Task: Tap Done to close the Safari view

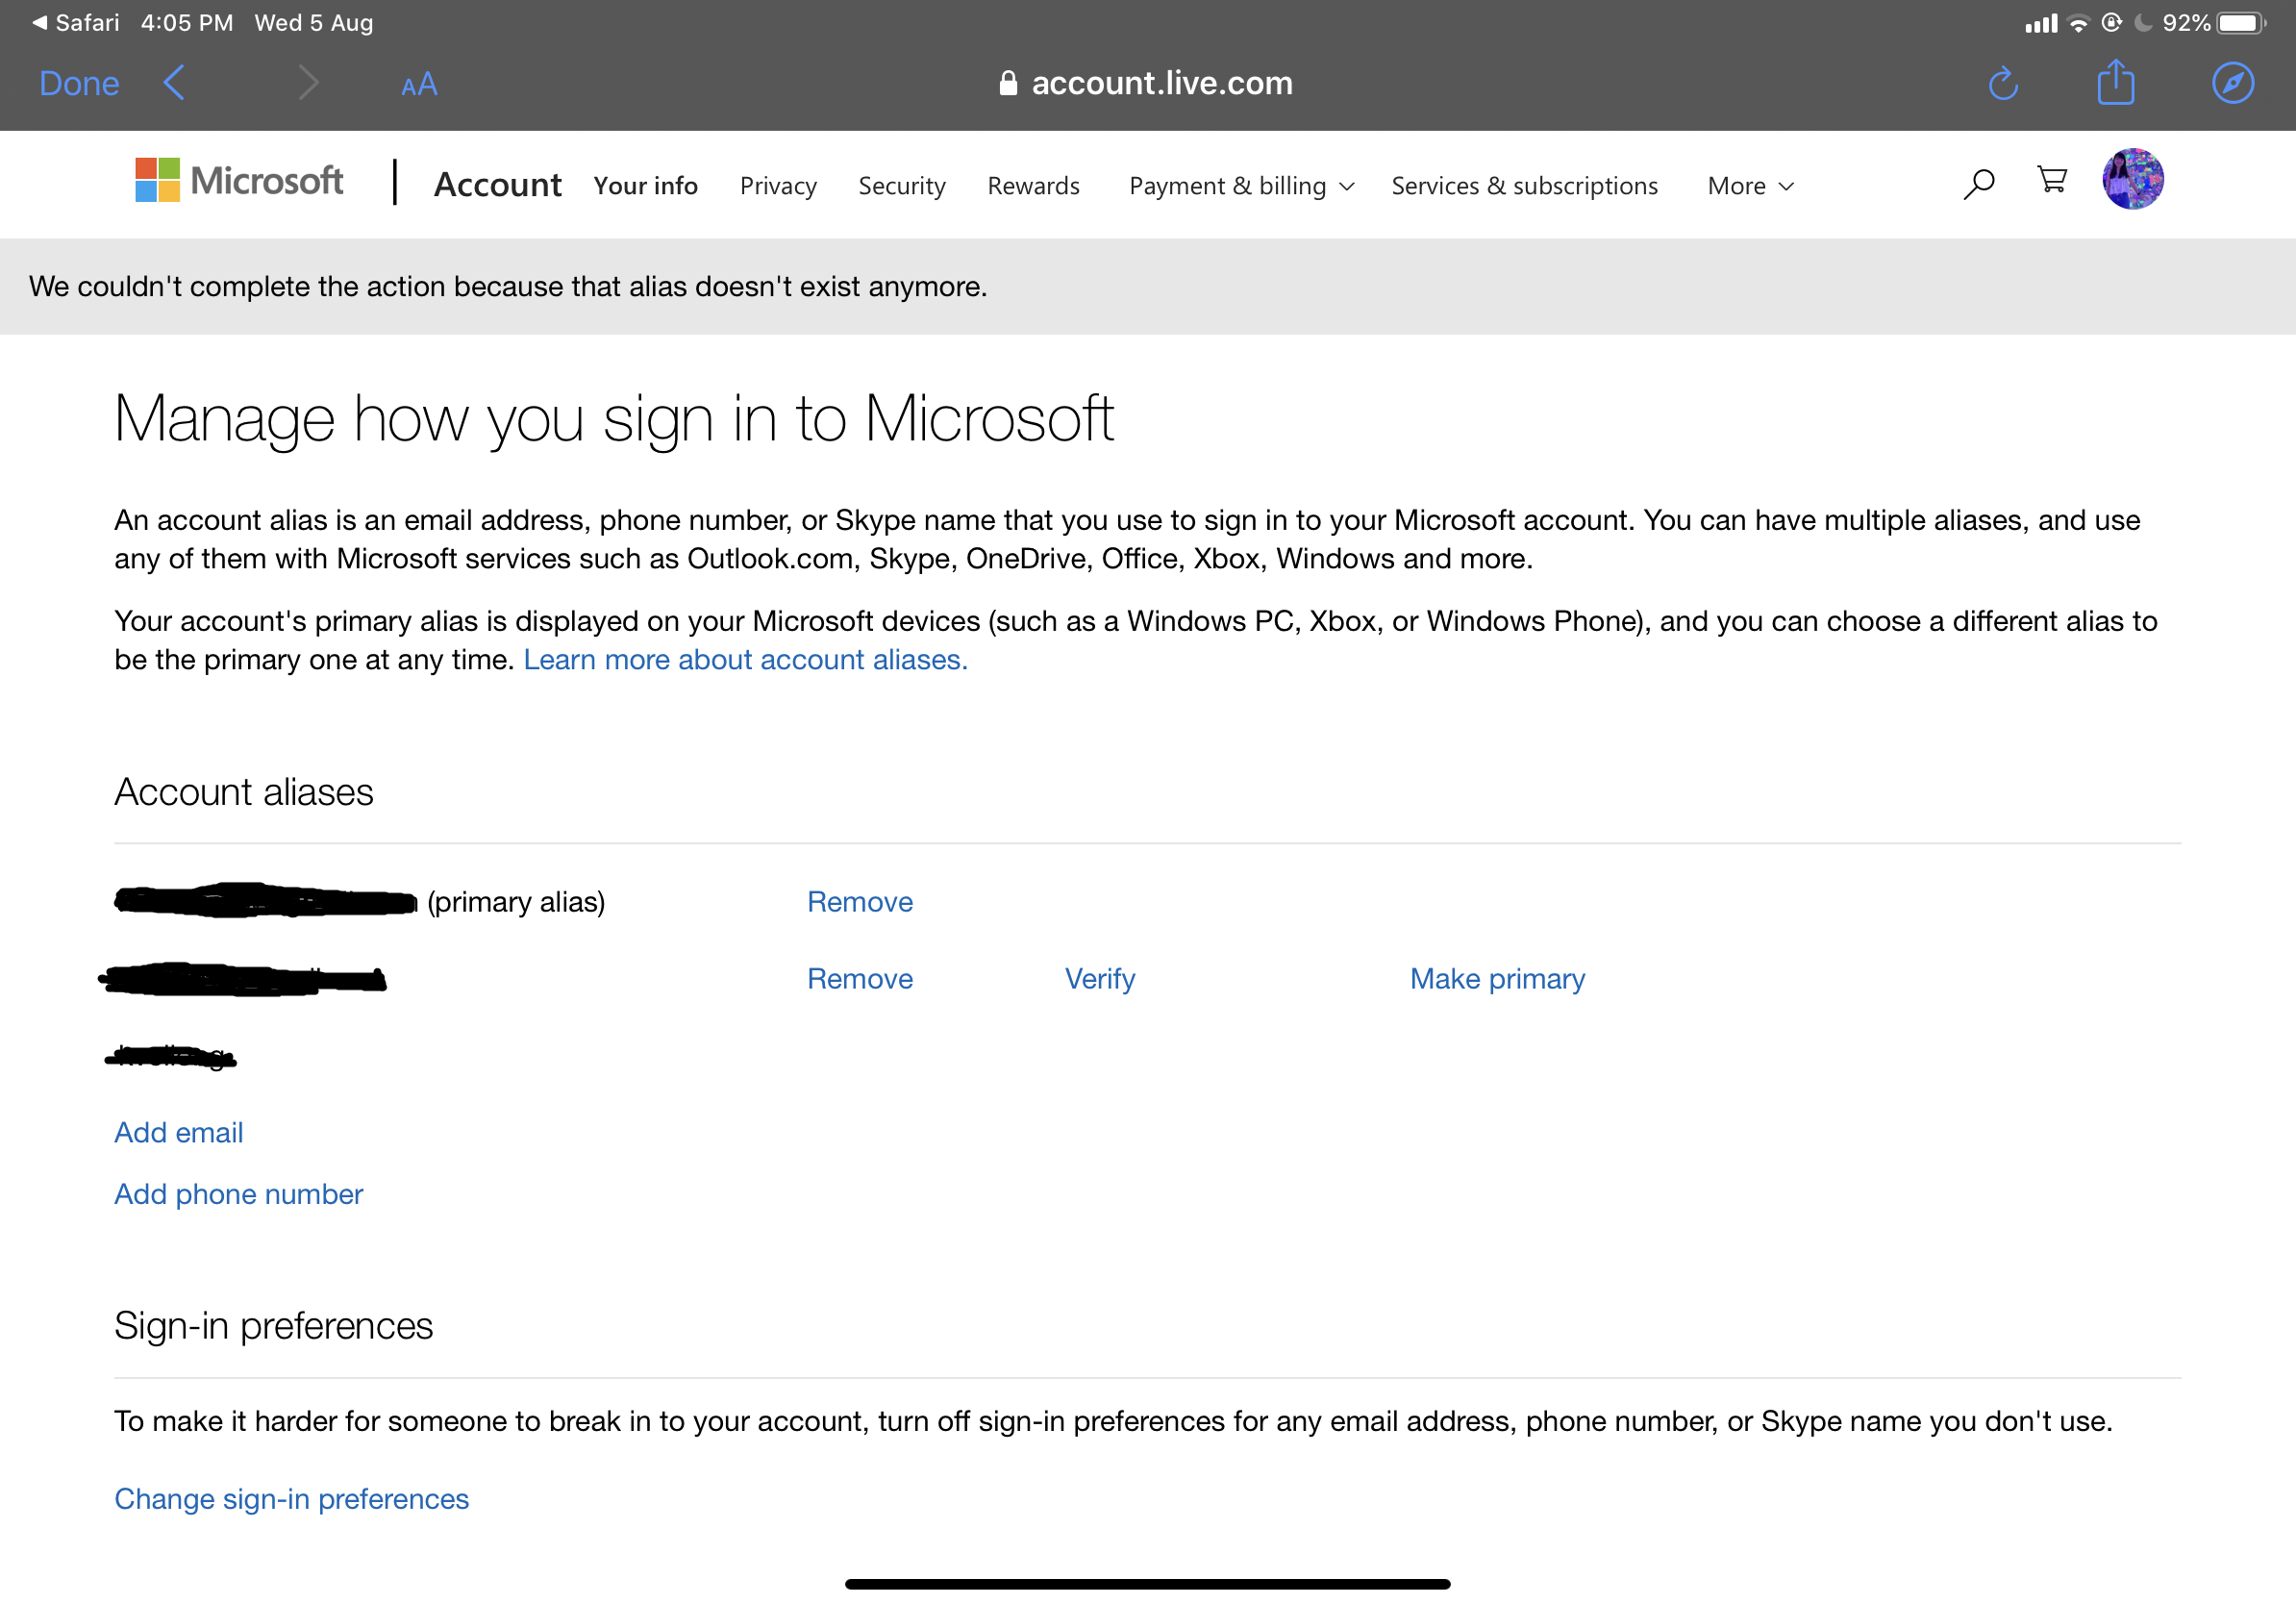Action: [79, 83]
